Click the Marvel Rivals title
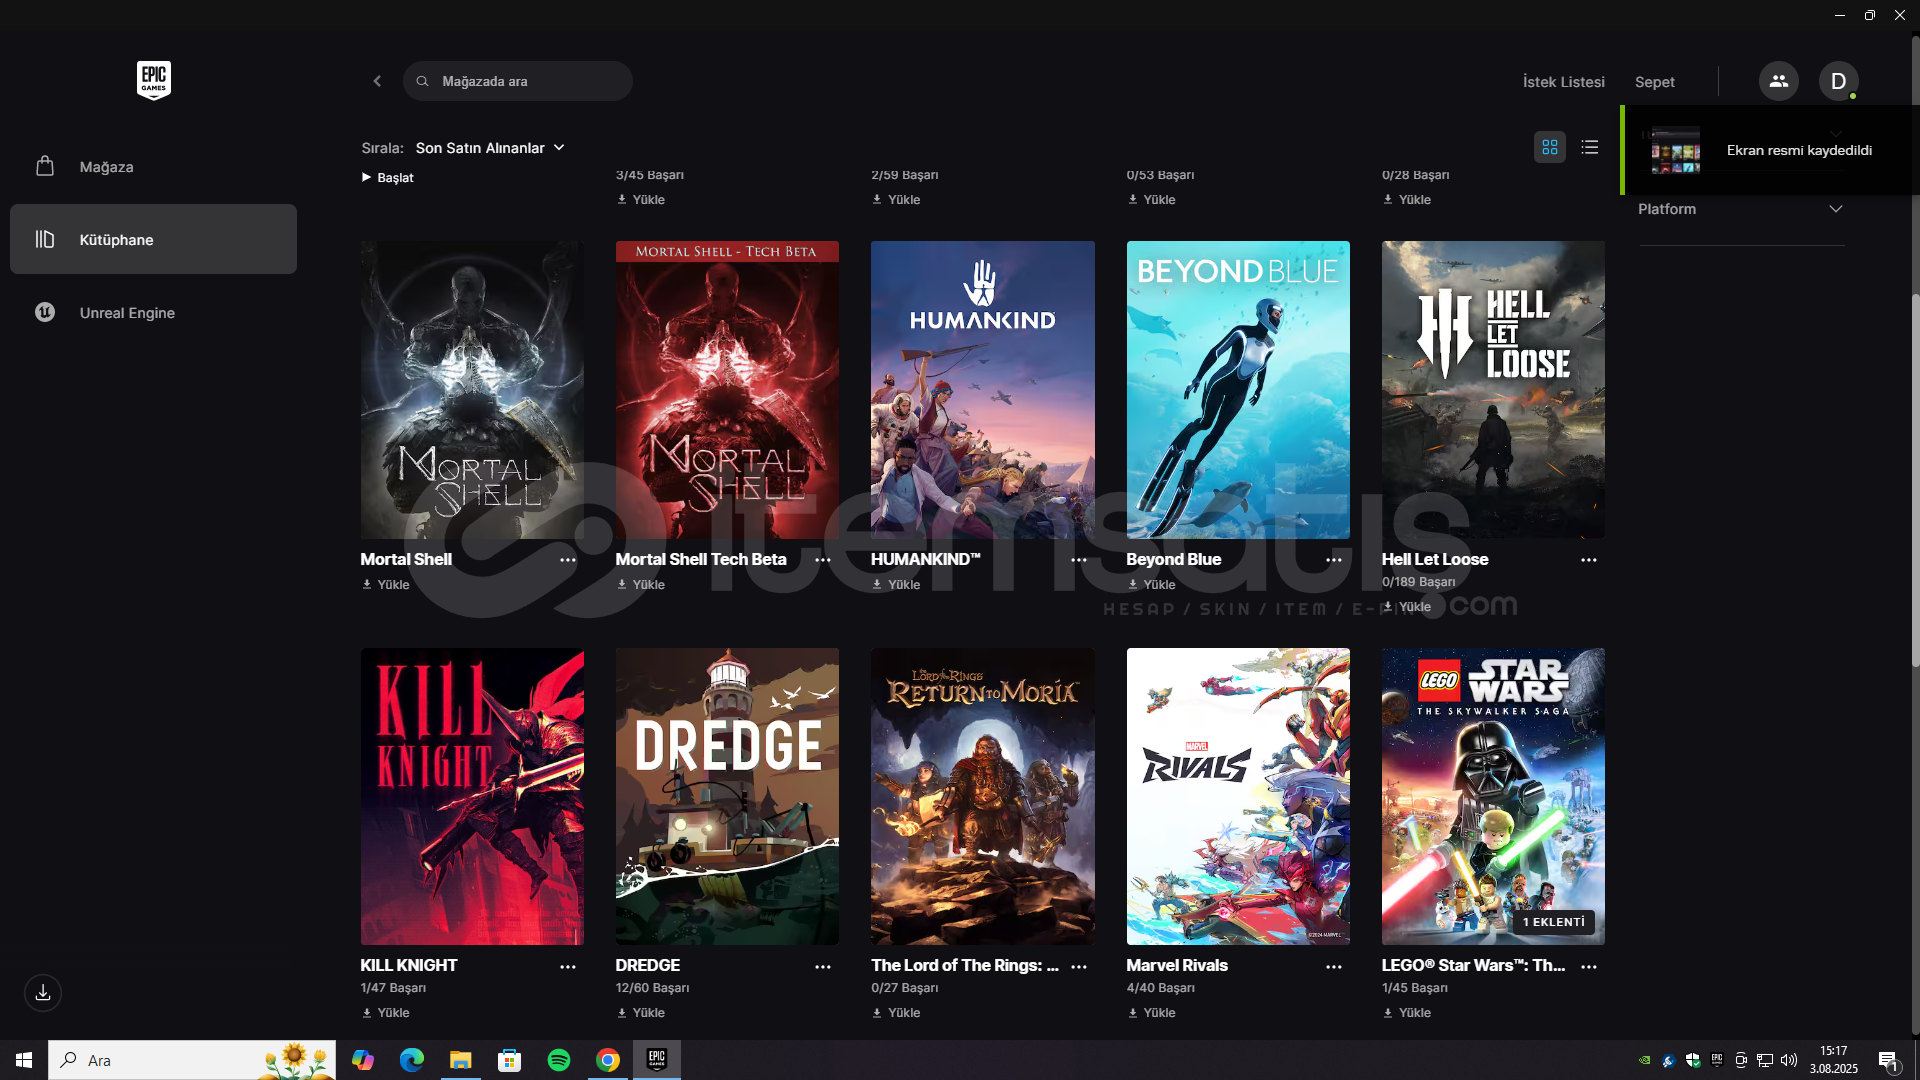Screen dimensions: 1920x1080 1177,965
